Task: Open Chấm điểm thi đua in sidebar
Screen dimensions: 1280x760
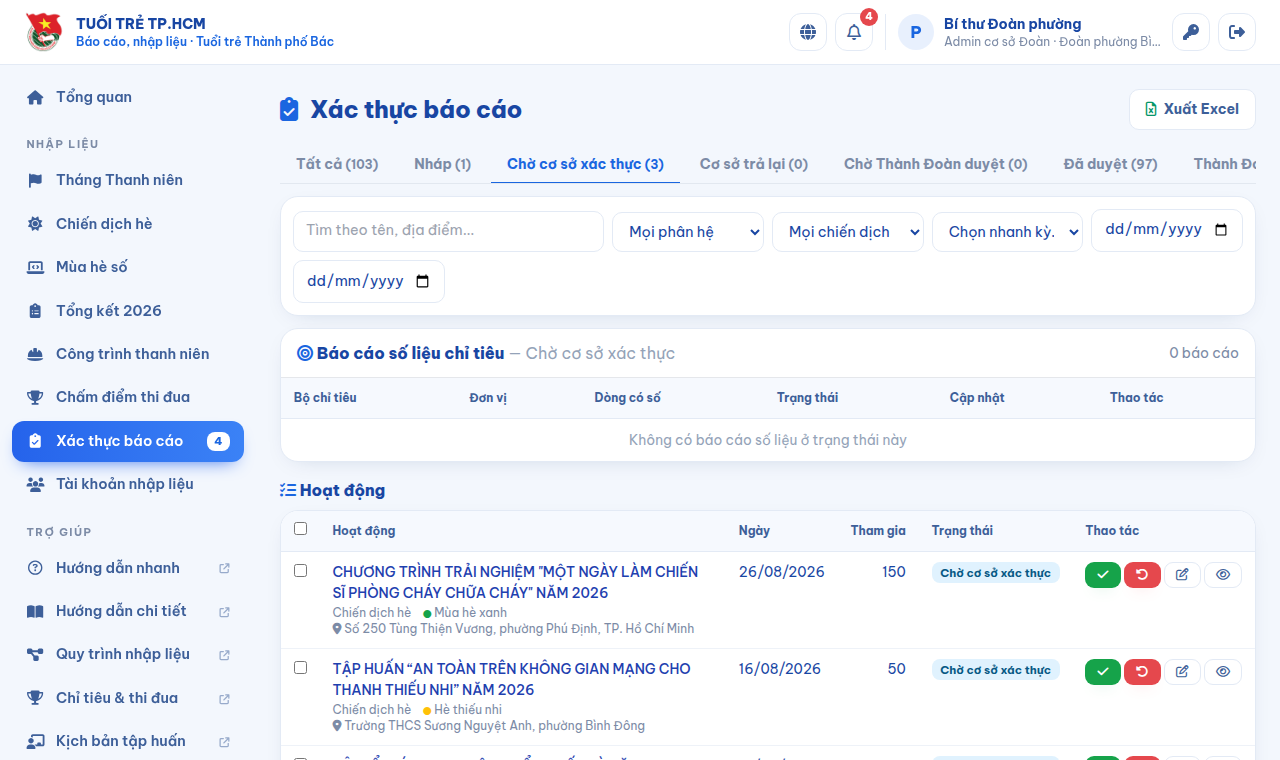Action: (128, 397)
